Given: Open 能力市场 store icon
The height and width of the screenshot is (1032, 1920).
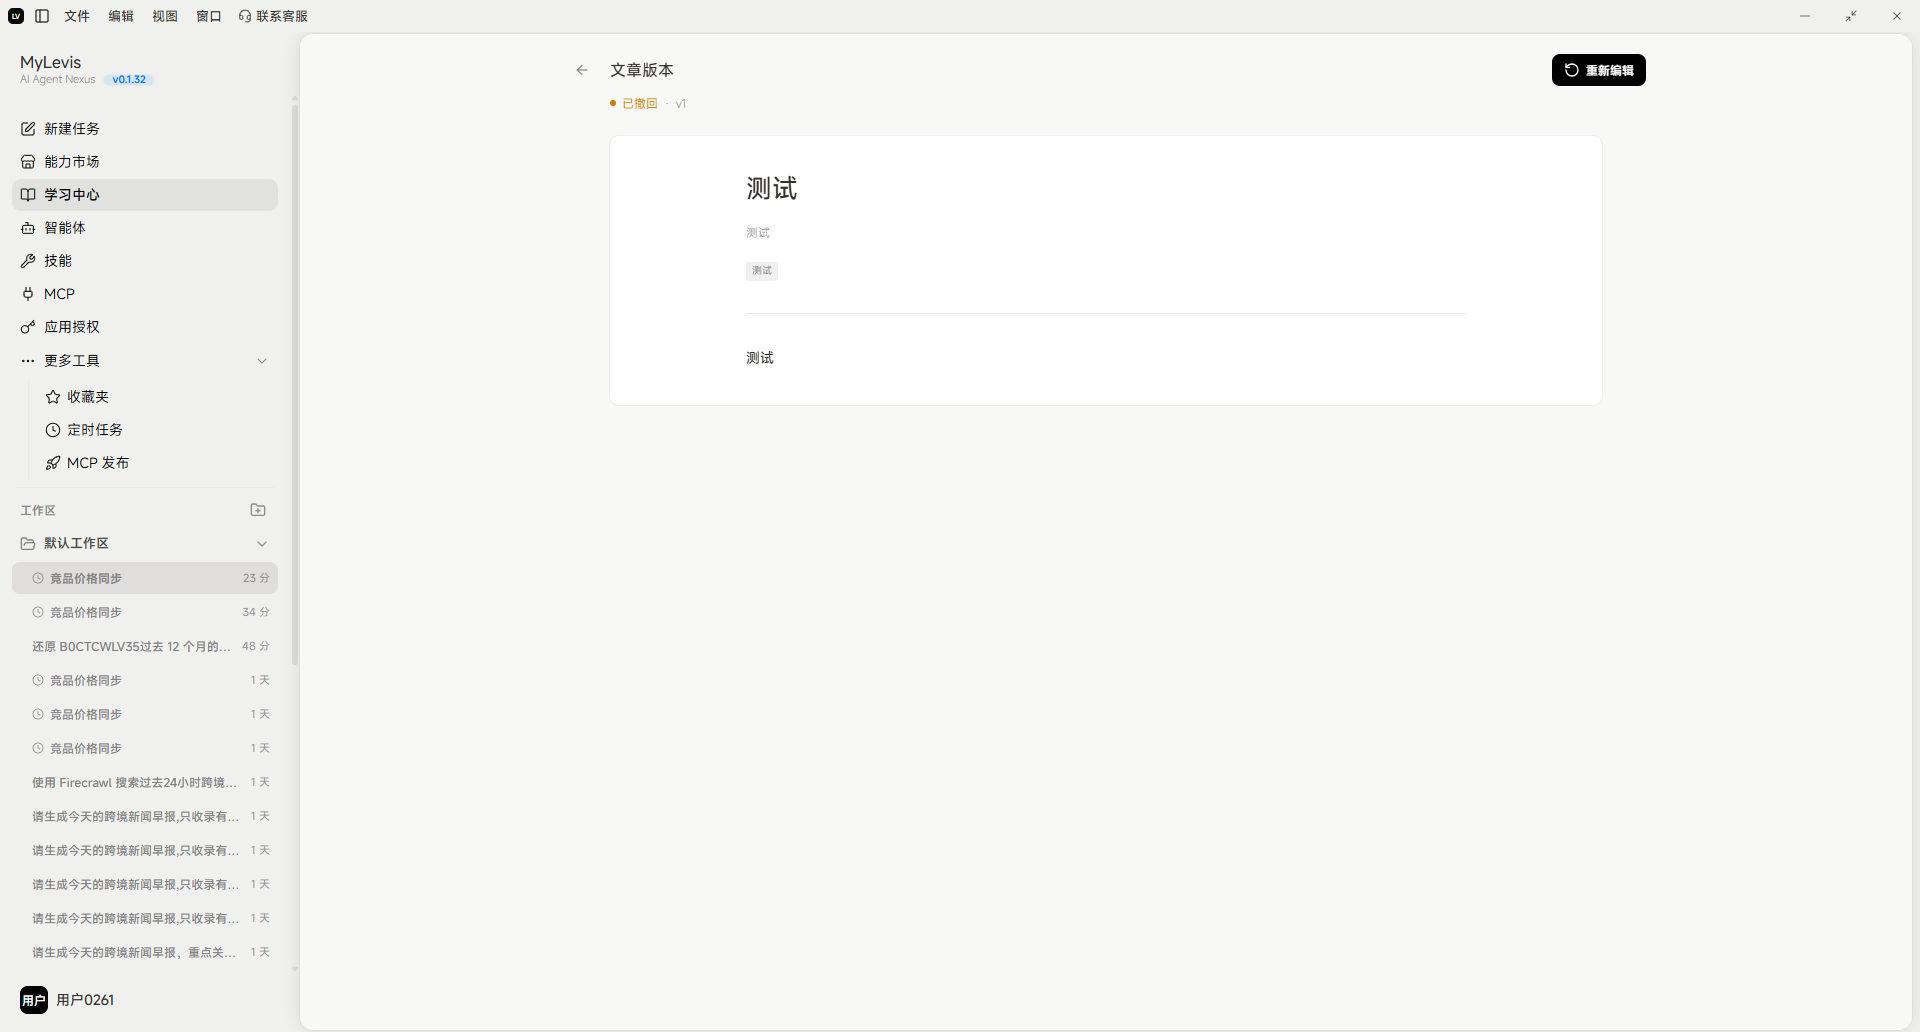Looking at the screenshot, I should (28, 162).
